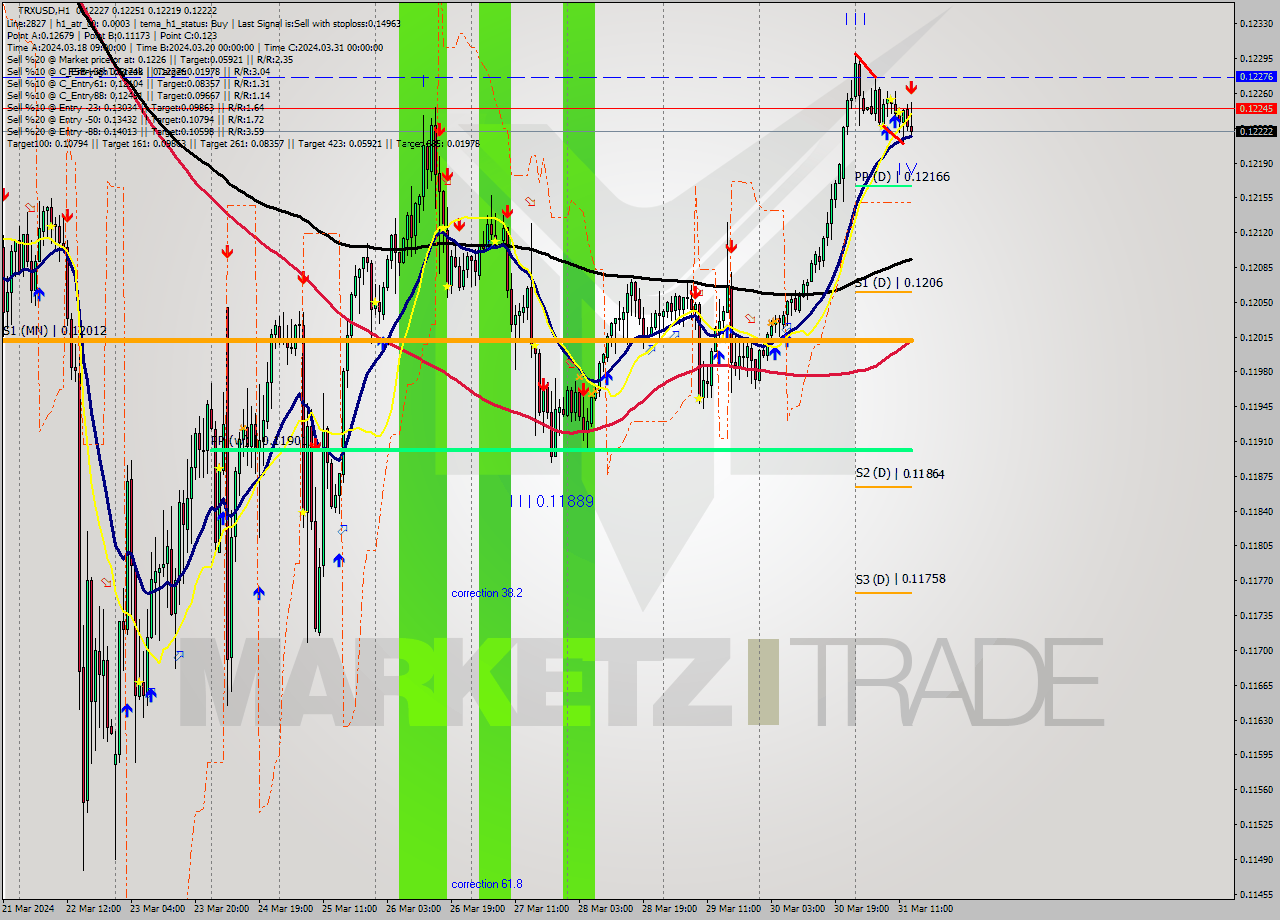Click the red 0.12245 price tag

(x=1255, y=108)
